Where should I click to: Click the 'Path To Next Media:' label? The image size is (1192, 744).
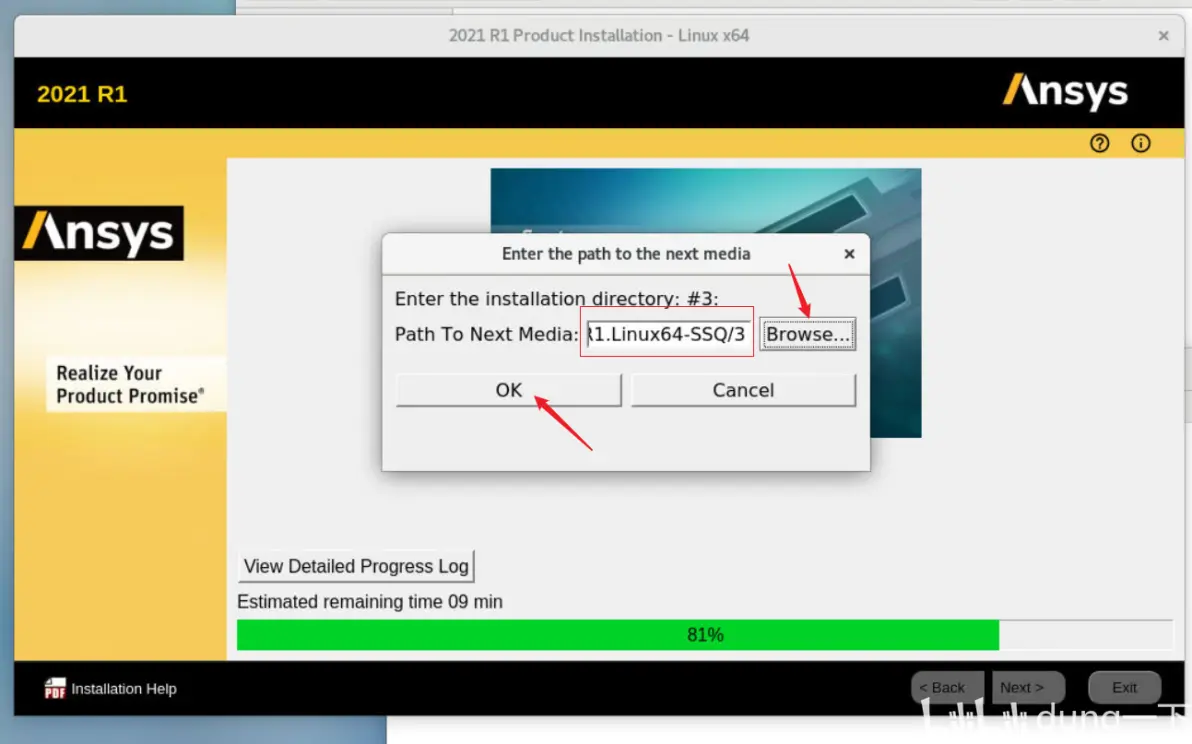click(487, 334)
